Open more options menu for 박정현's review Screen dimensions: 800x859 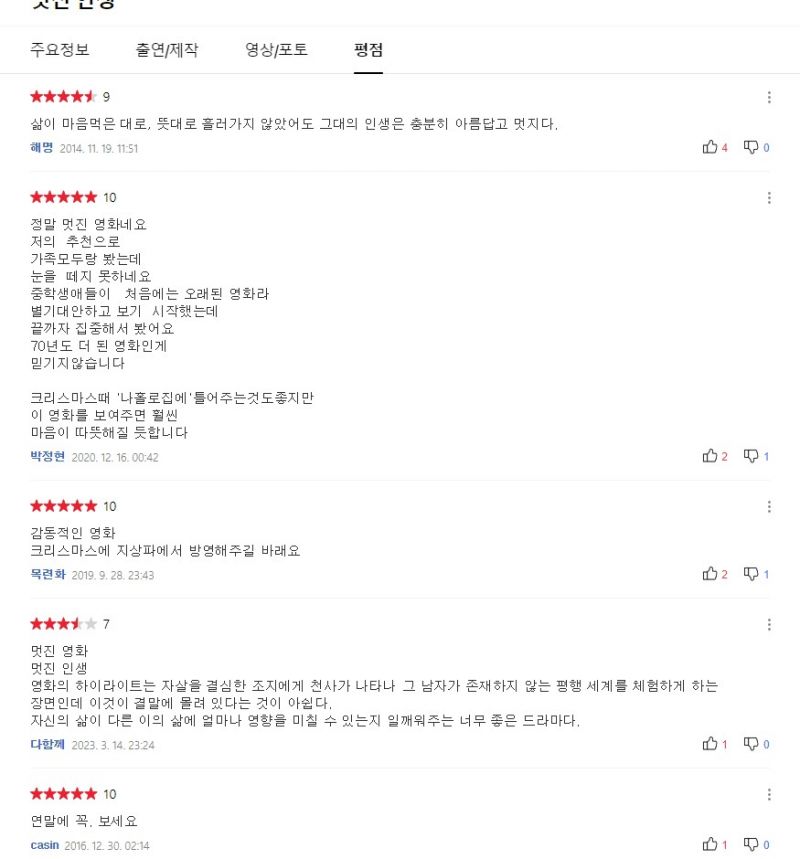(769, 198)
